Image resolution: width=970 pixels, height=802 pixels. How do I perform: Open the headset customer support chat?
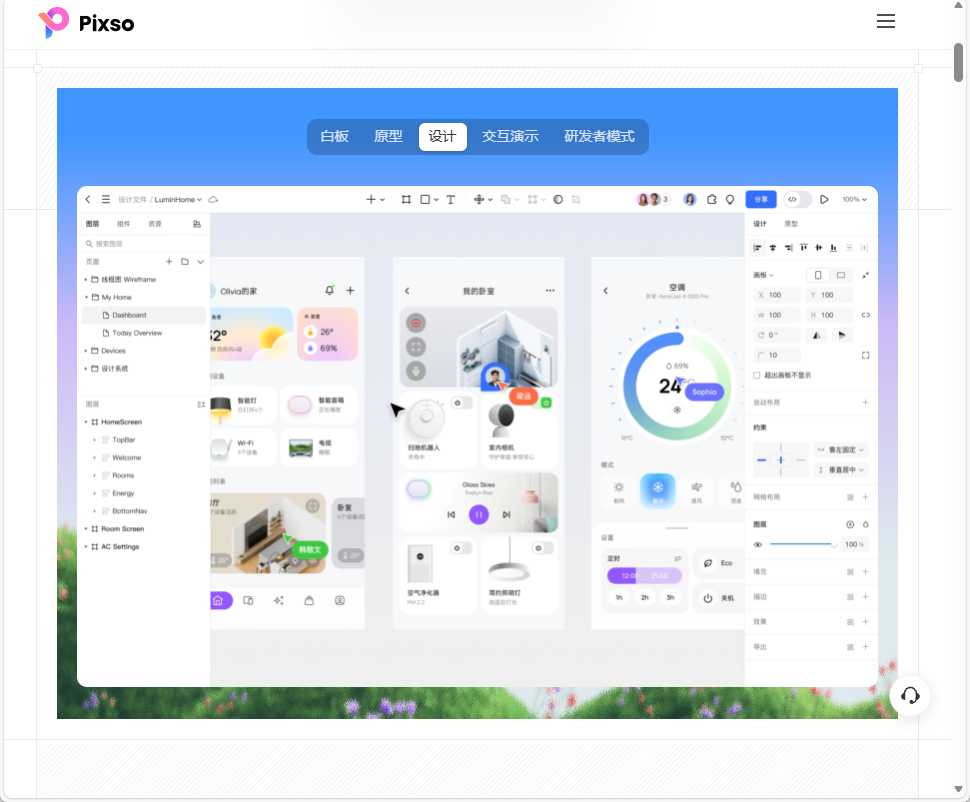pos(910,696)
